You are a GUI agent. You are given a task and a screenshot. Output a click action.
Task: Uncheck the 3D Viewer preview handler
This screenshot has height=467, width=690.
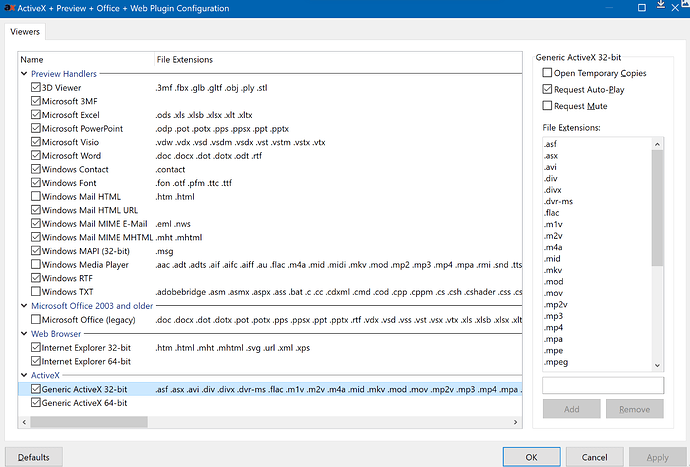point(36,88)
